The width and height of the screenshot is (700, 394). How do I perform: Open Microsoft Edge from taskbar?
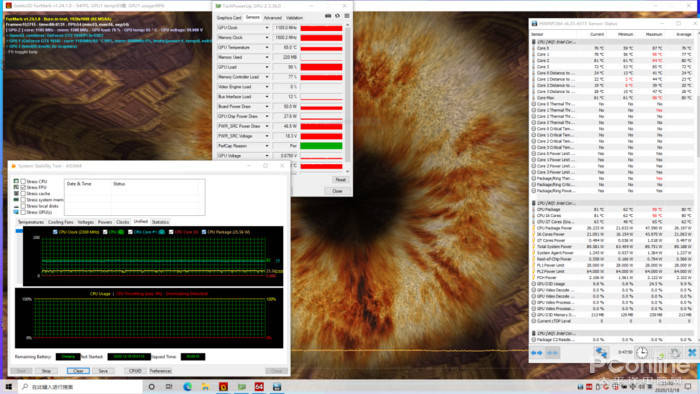coord(188,387)
